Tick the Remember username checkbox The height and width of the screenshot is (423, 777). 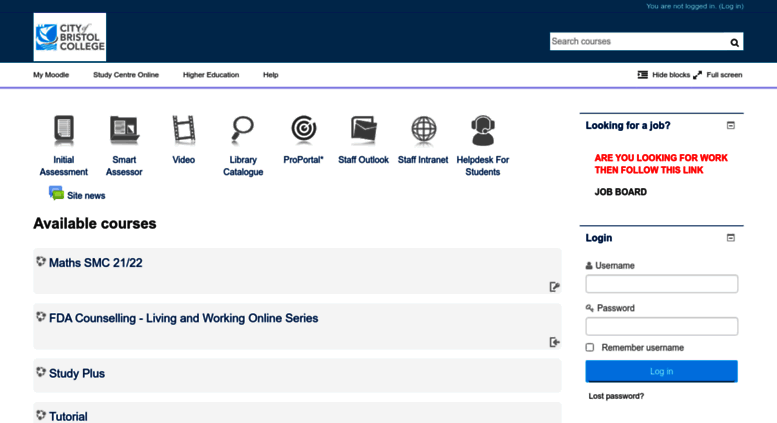590,347
